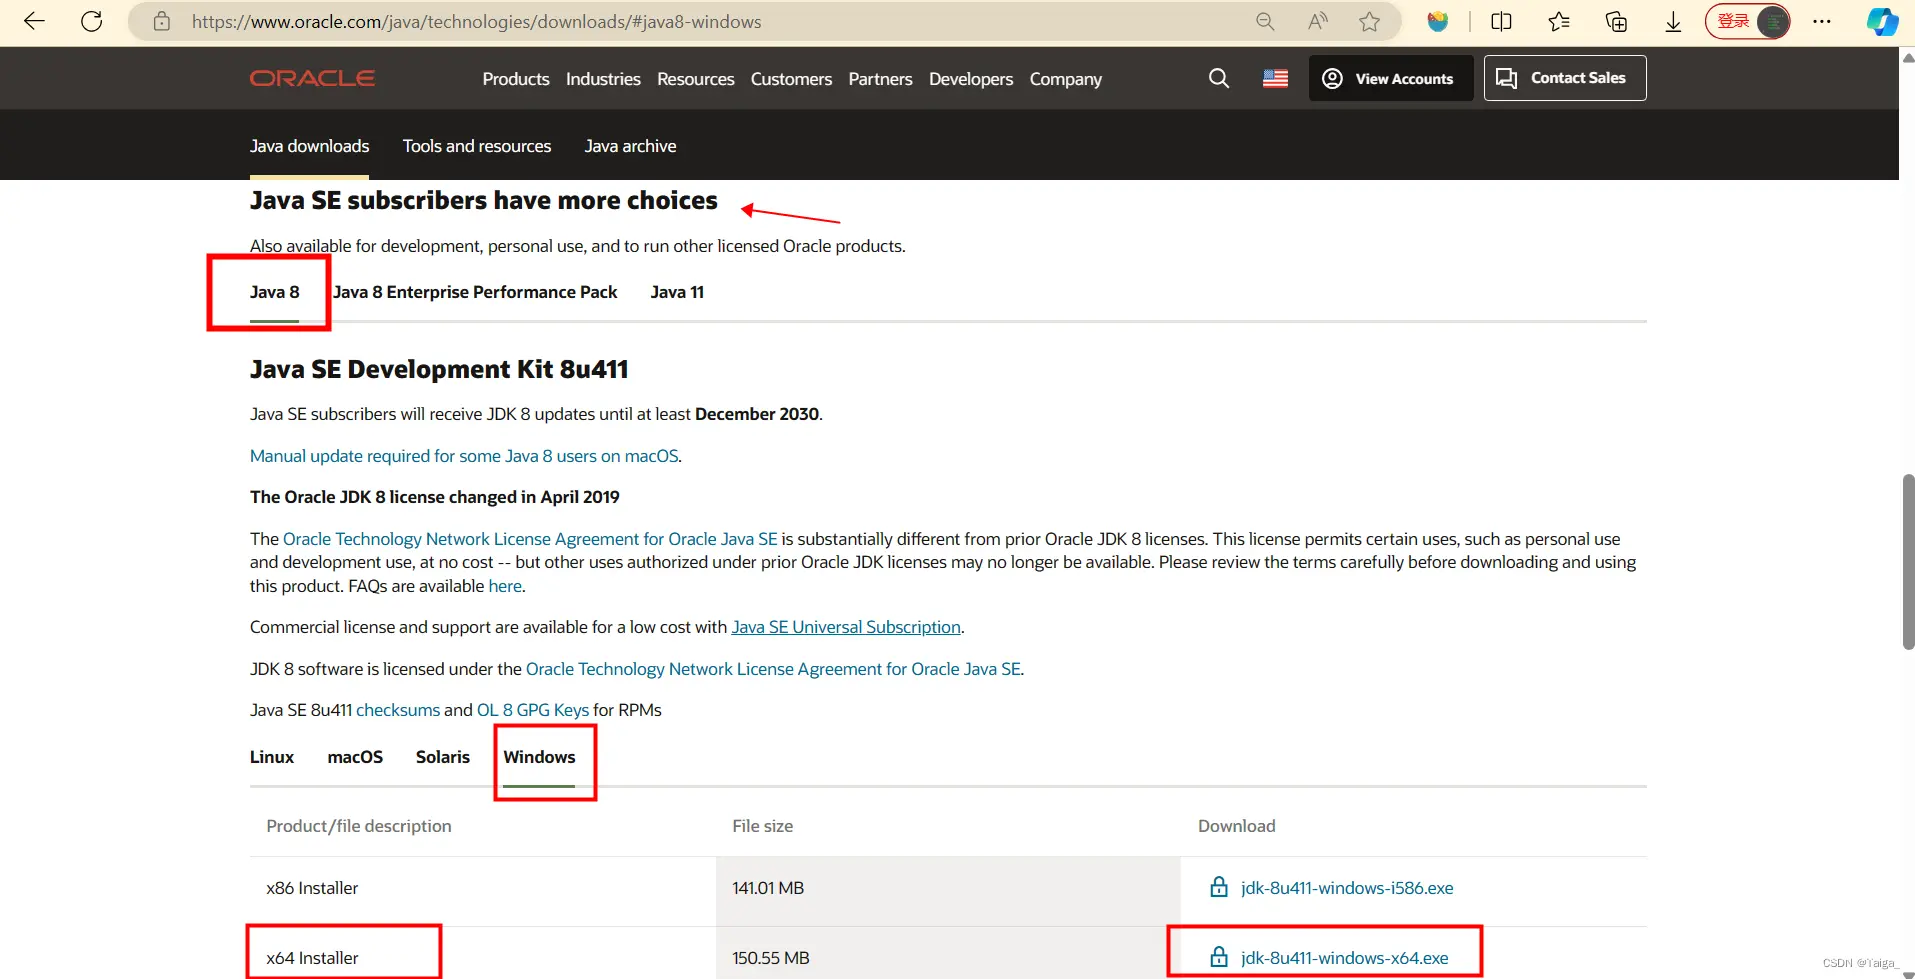This screenshot has width=1915, height=979.
Task: Click the zoom magnifier icon in address bar
Action: [1265, 21]
